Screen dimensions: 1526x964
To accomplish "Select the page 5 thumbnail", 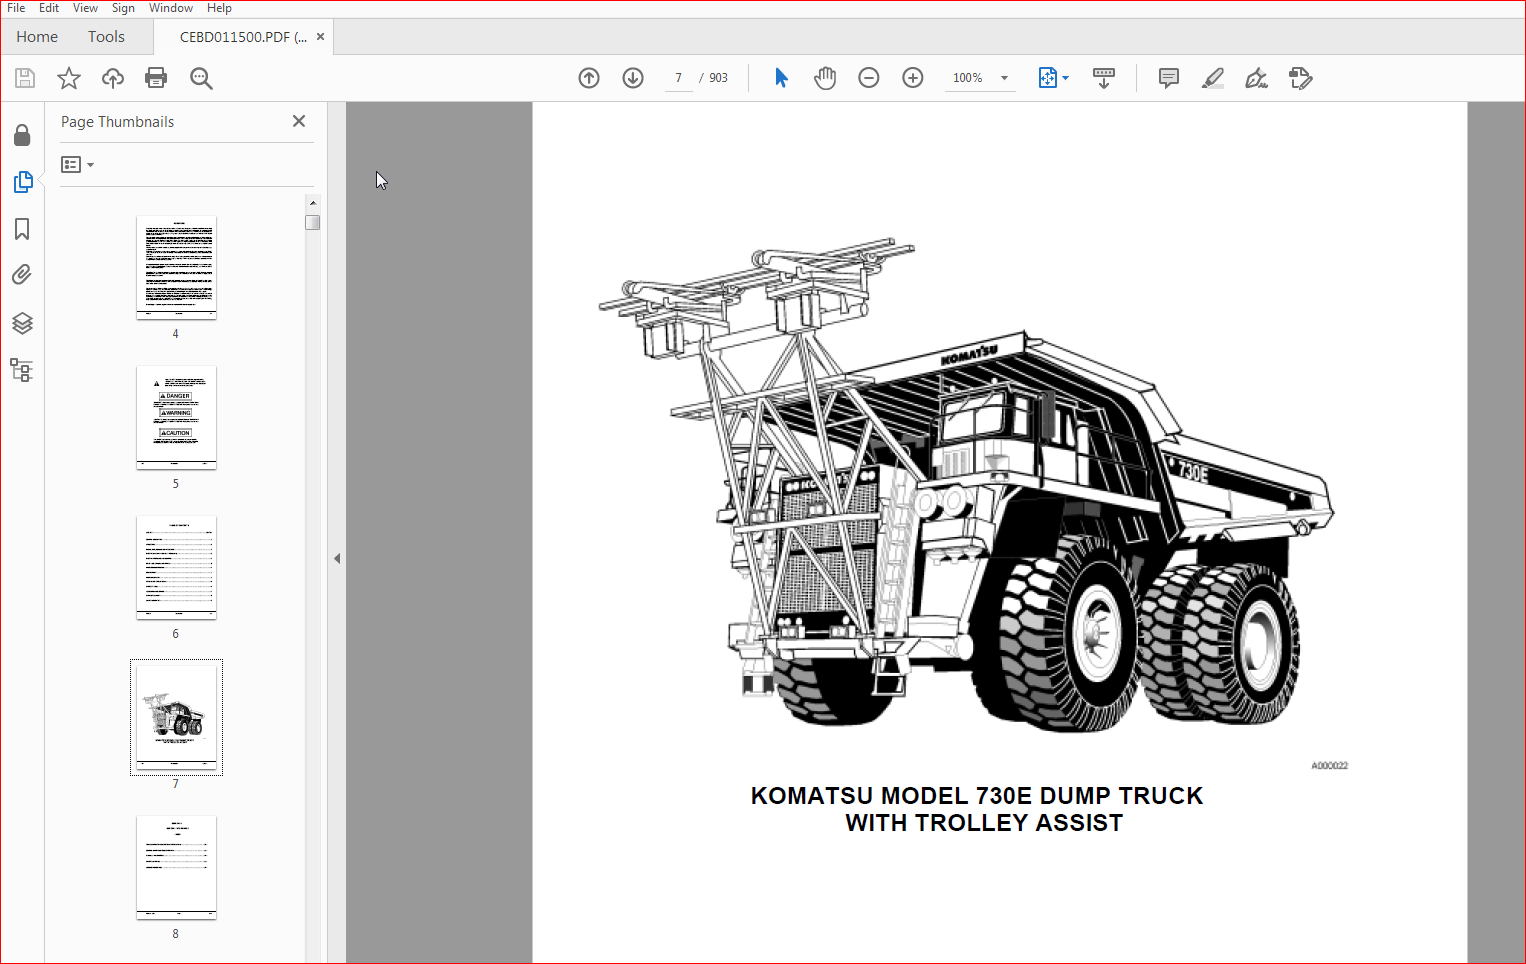I will [176, 417].
